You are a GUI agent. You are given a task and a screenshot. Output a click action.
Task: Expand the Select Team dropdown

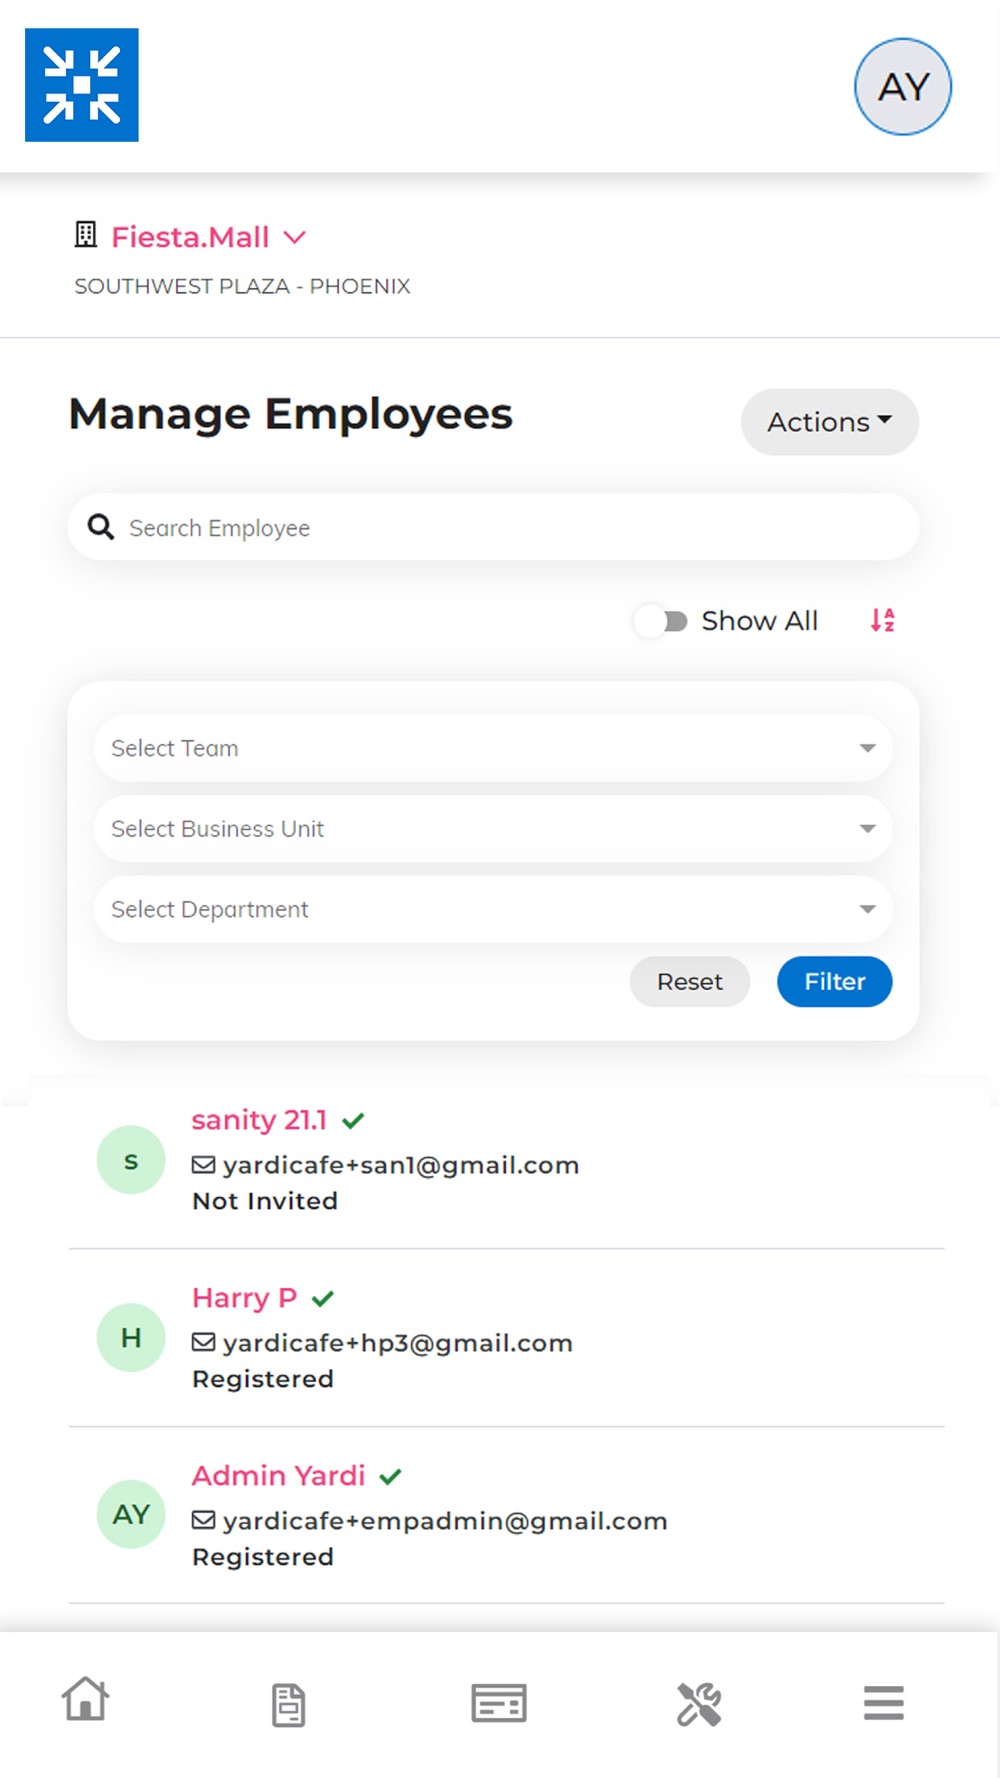pos(493,748)
